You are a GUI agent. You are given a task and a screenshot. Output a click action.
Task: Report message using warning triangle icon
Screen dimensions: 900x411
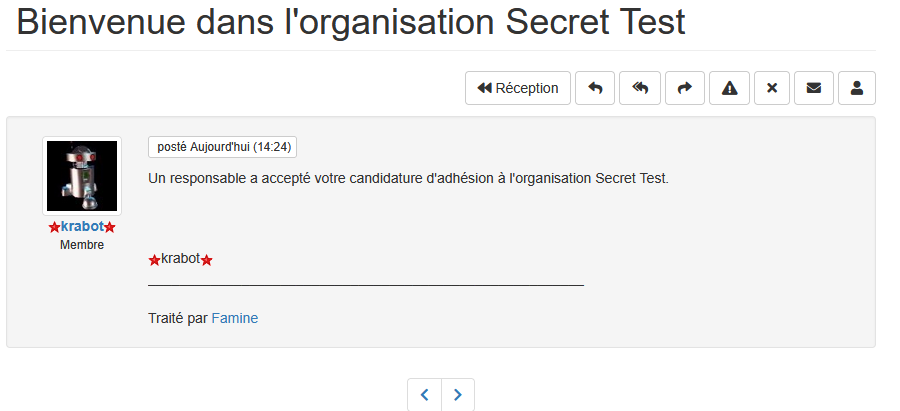coord(730,88)
